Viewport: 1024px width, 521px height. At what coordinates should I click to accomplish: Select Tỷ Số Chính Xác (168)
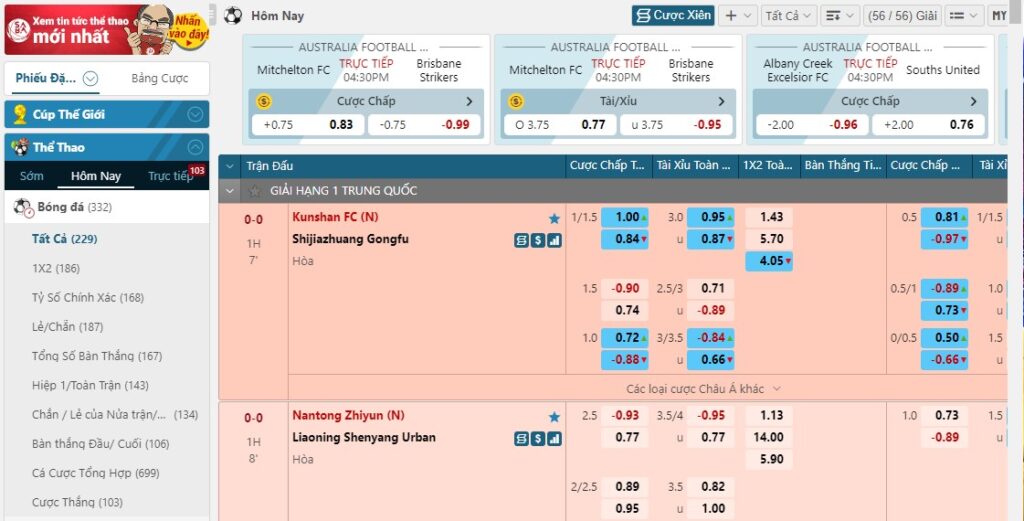pyautogui.click(x=88, y=298)
